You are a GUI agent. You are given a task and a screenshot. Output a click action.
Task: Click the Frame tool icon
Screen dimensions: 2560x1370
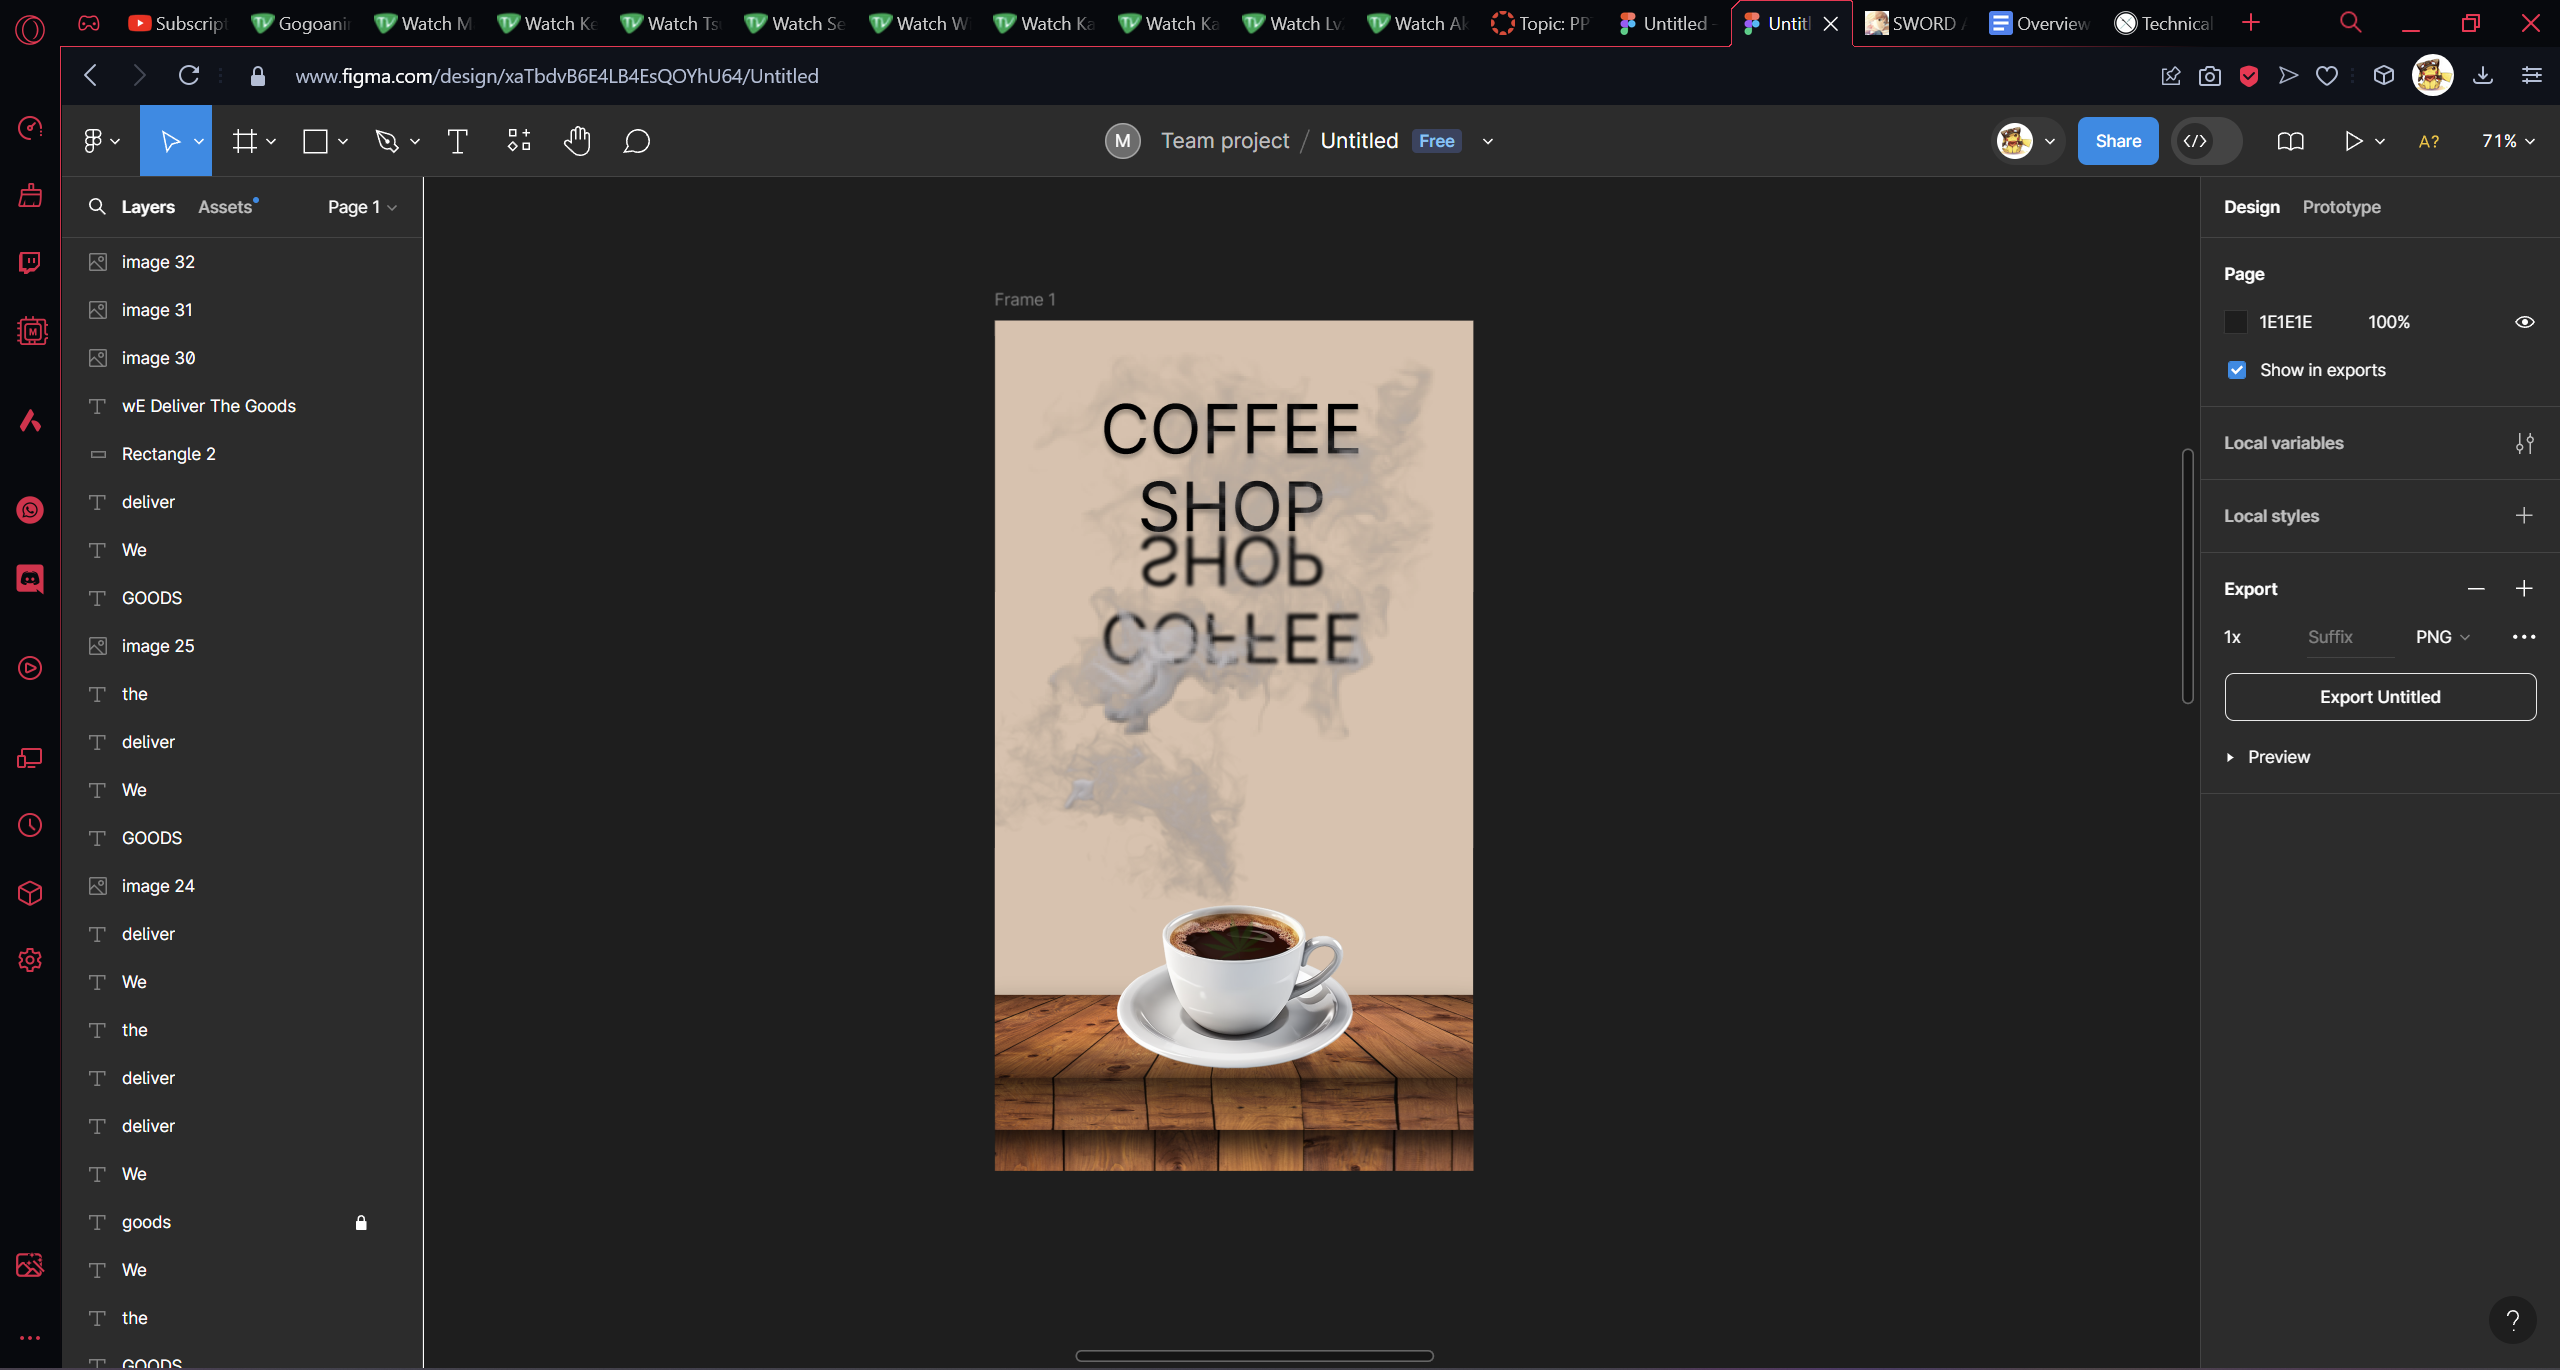244,141
